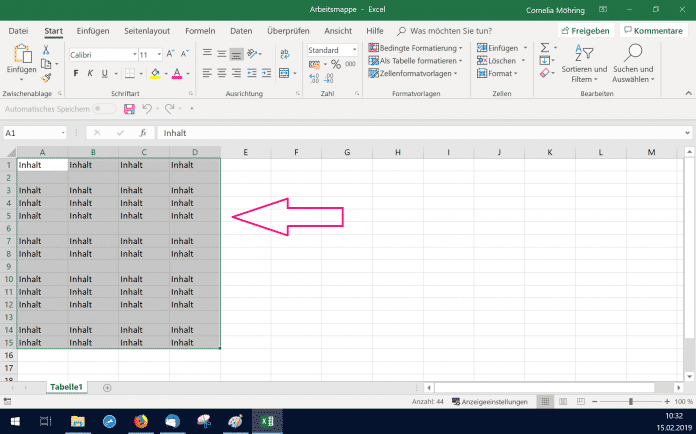Screen dimensions: 696x434
Task: Click the Kommentare button
Action: pyautogui.click(x=652, y=31)
